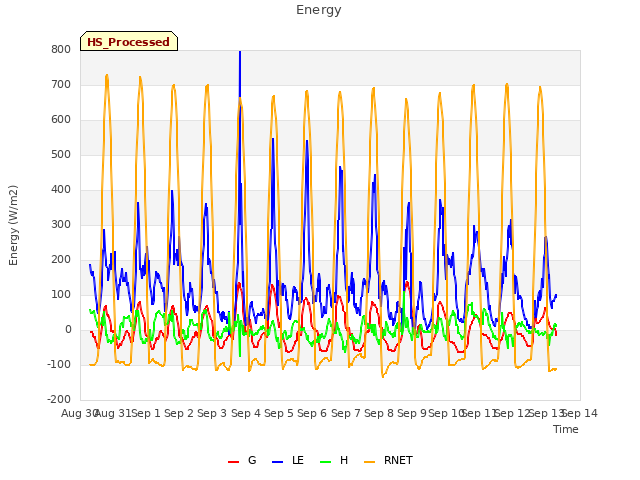
Task: Click the orange RNET legend color marker
Action: pos(369,462)
